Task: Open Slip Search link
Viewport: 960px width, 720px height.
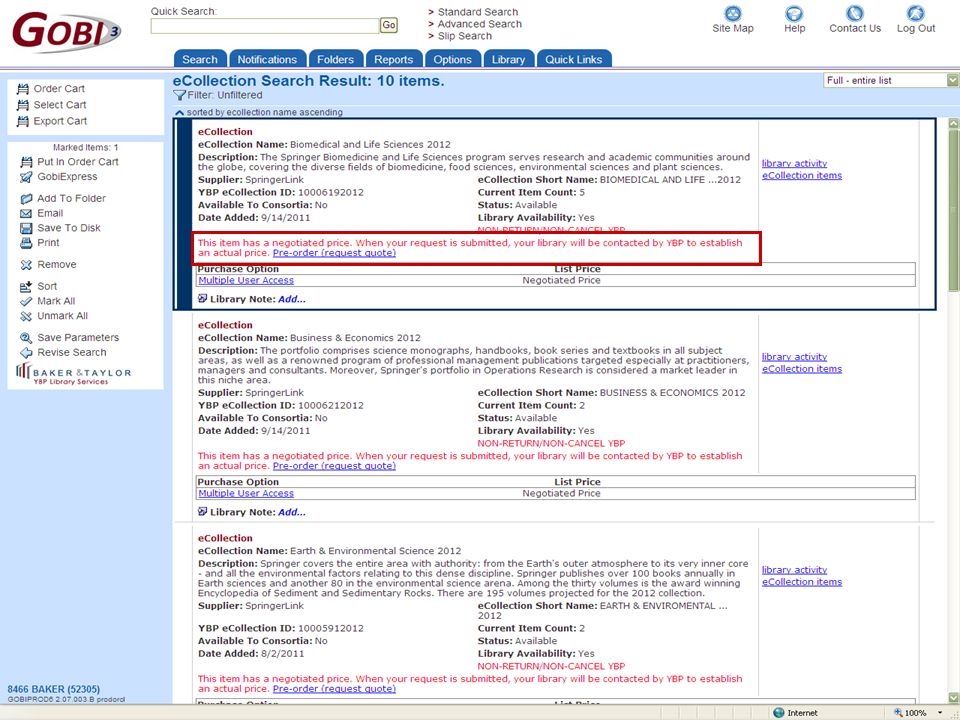Action: 464,36
